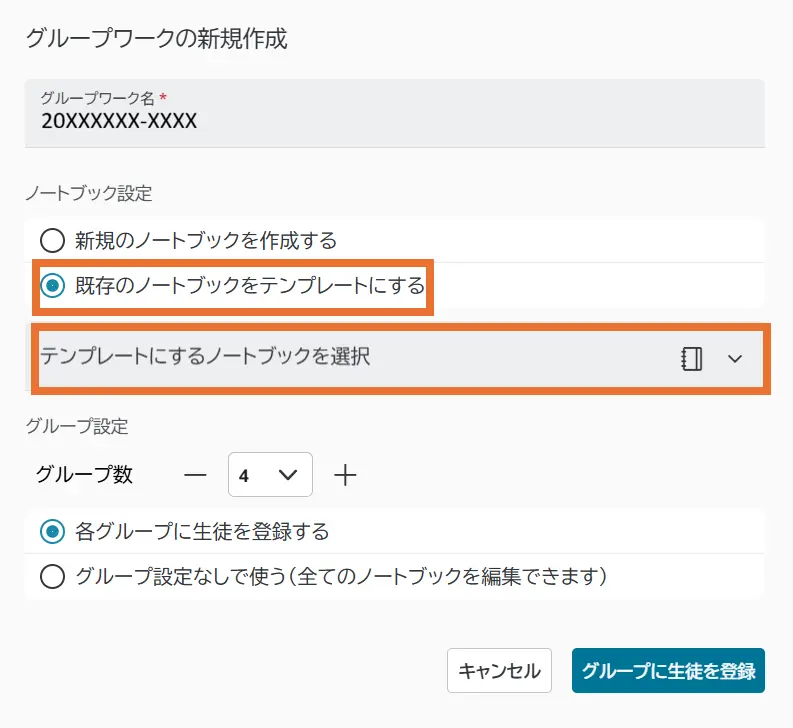Decrease group count with minus button

pyautogui.click(x=195, y=475)
